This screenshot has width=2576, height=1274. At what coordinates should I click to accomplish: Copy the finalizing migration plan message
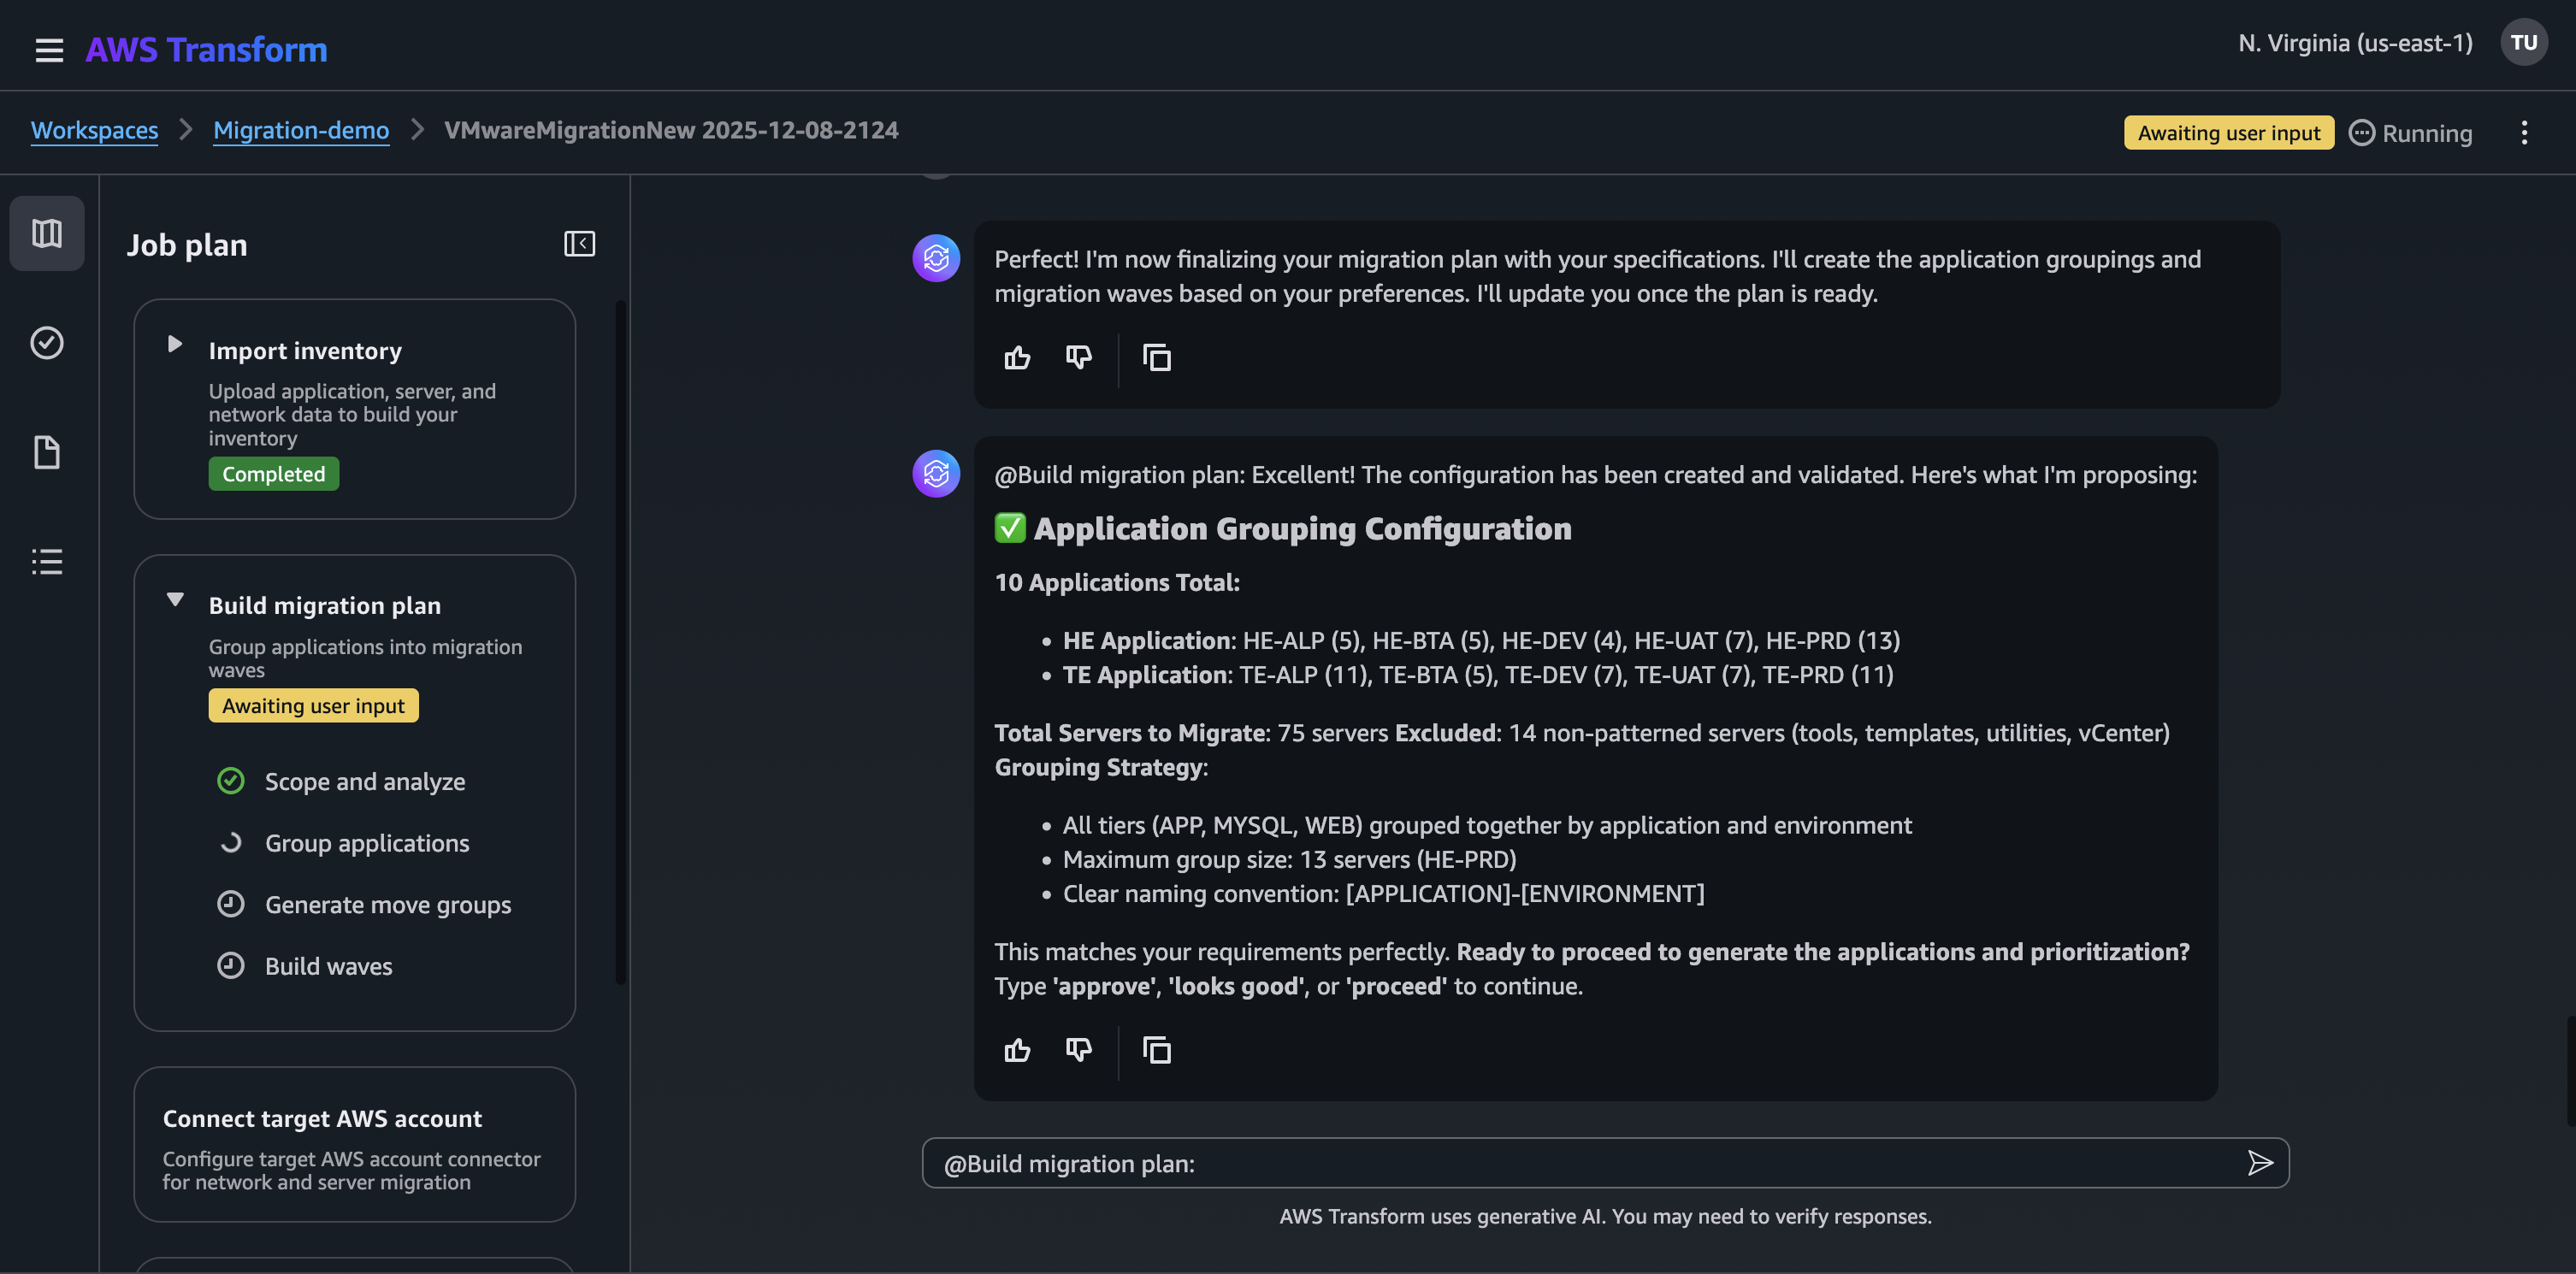1156,357
